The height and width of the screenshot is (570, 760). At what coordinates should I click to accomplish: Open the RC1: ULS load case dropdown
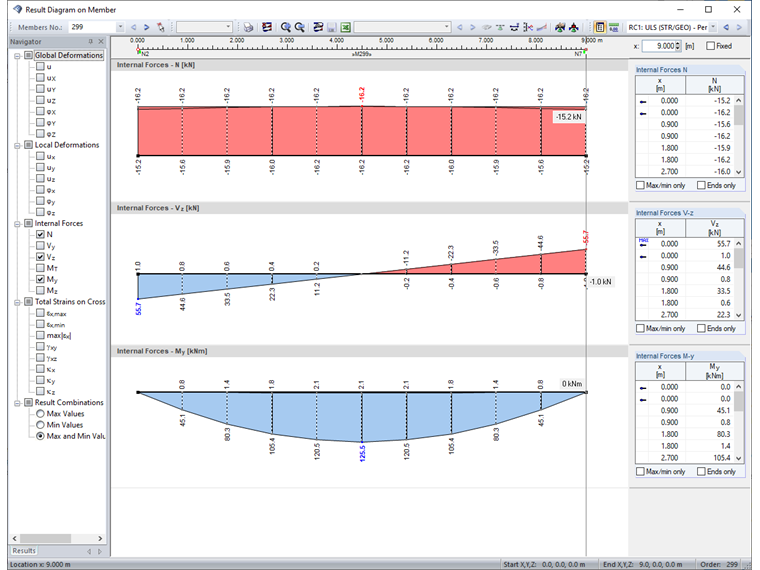click(x=713, y=28)
